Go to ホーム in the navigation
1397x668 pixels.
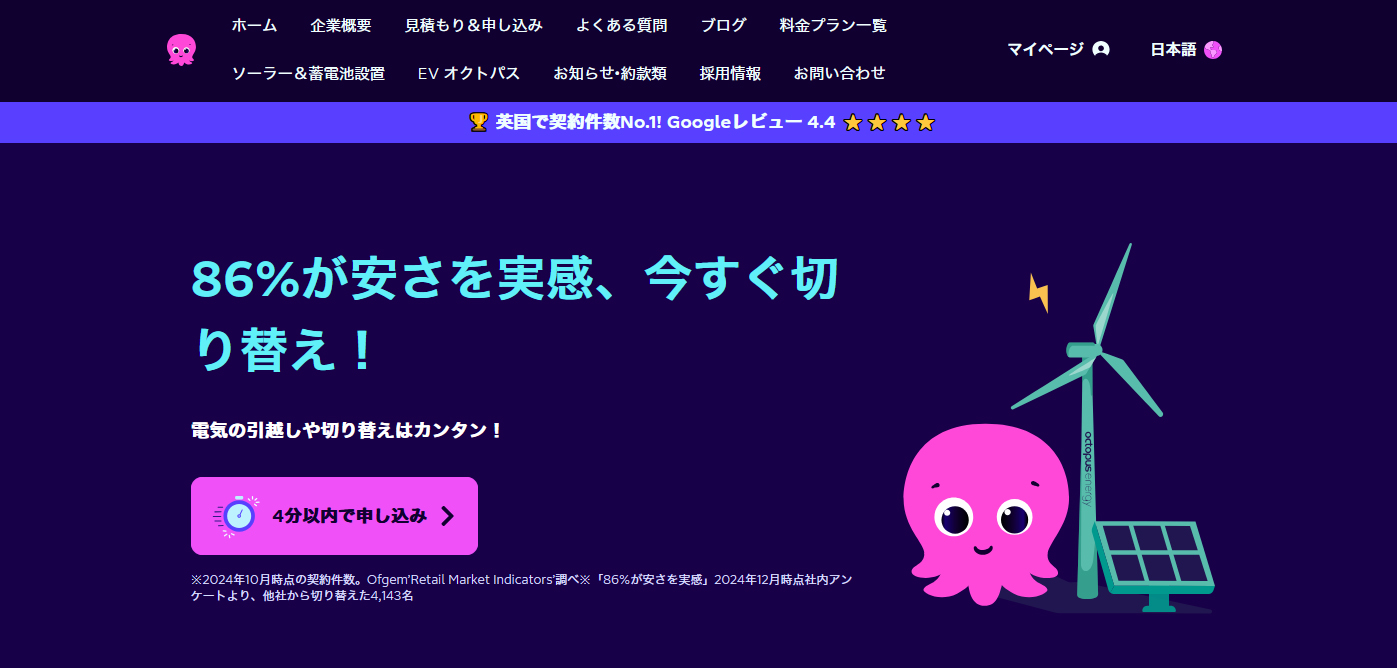click(x=254, y=25)
